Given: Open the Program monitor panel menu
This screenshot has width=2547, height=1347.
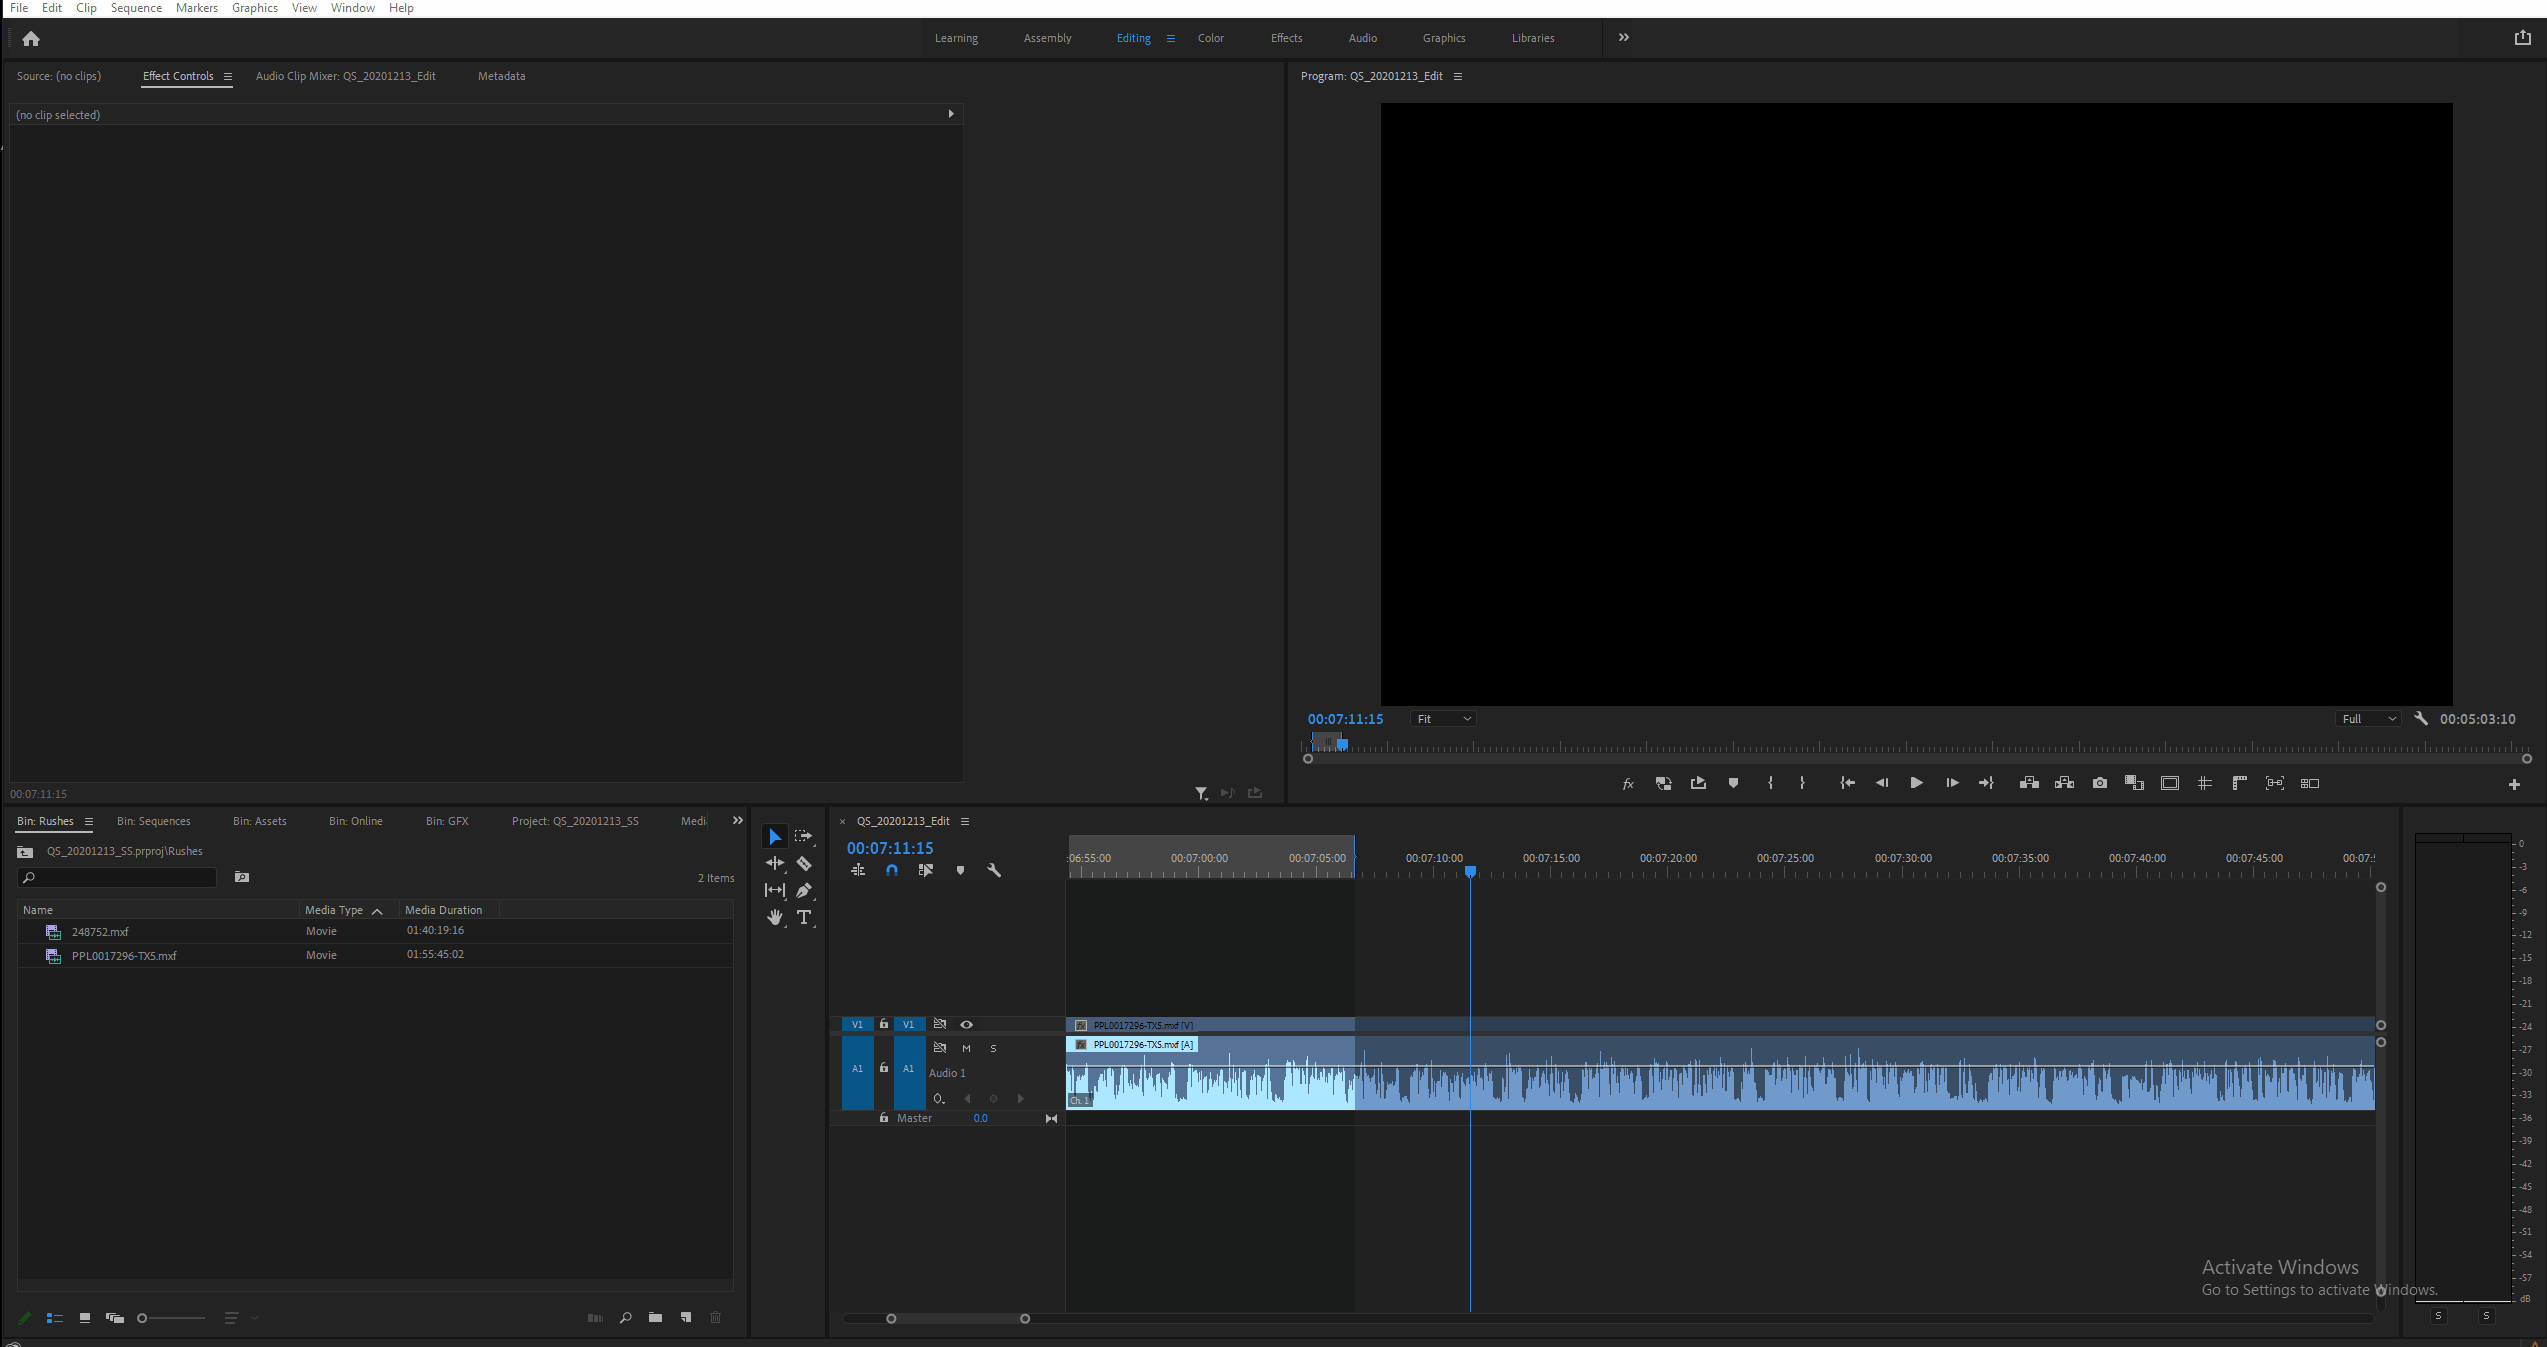Looking at the screenshot, I should tap(1458, 76).
